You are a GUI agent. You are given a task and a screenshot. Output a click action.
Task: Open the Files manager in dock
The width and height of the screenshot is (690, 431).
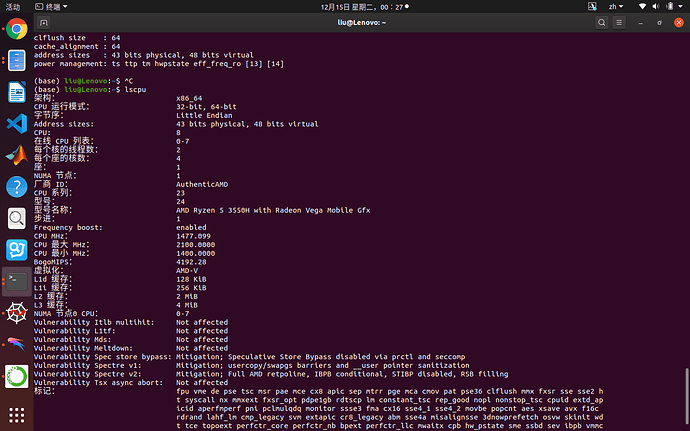tap(17, 60)
